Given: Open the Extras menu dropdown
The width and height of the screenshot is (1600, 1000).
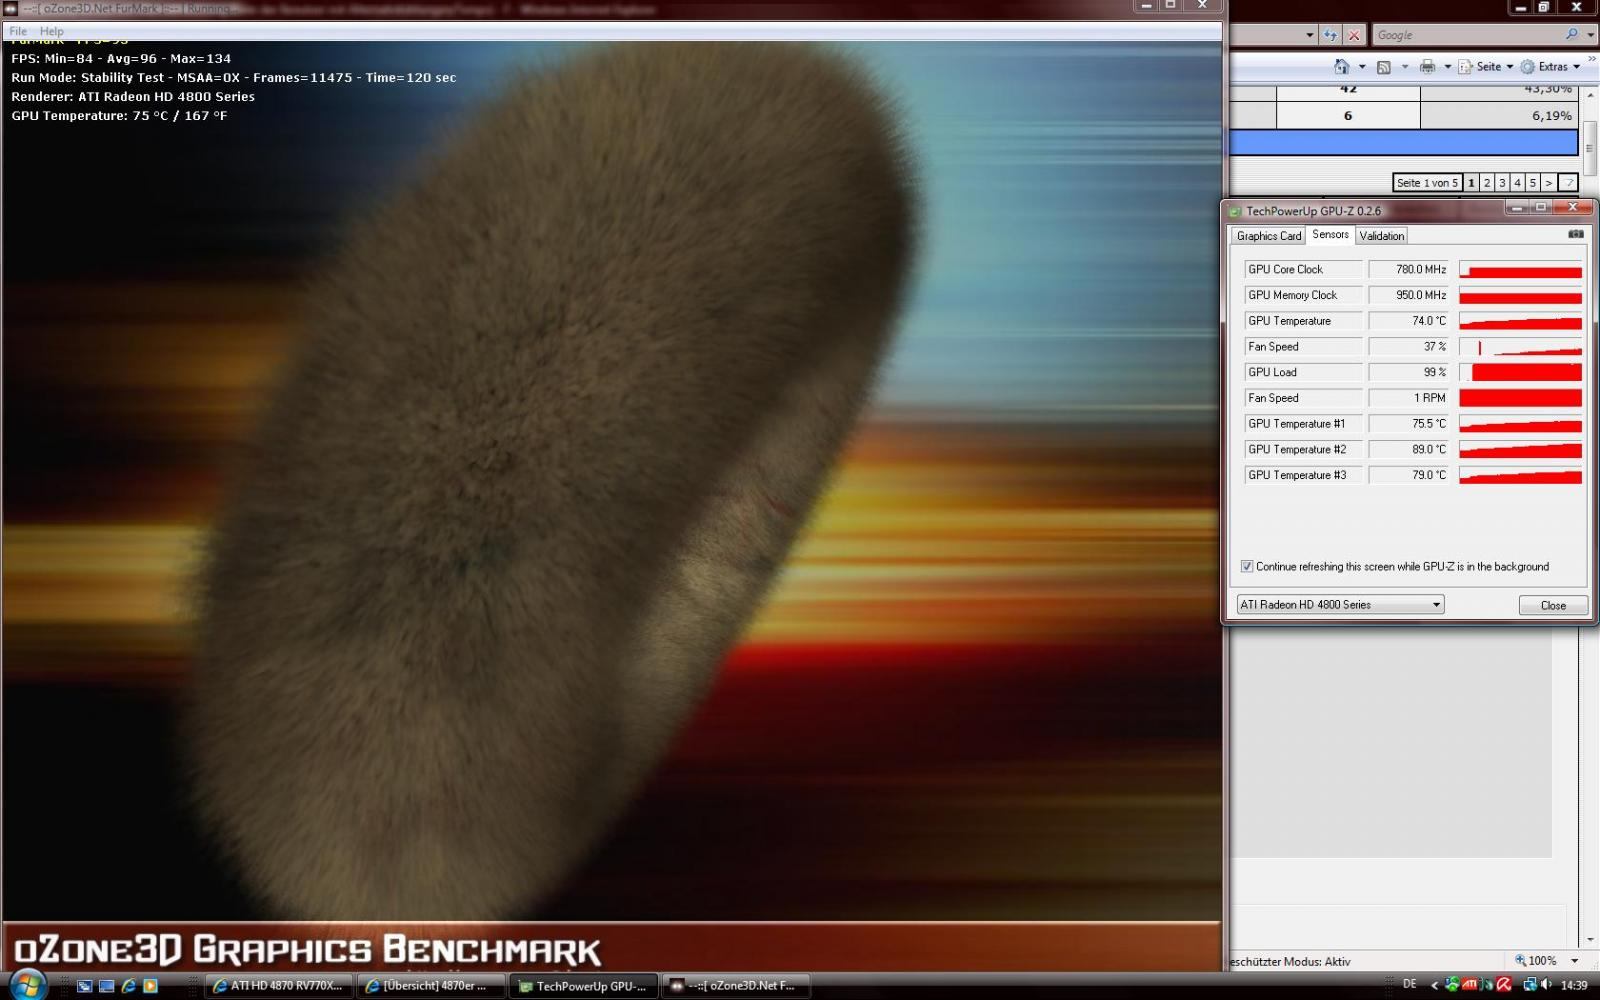Looking at the screenshot, I should coord(1550,67).
